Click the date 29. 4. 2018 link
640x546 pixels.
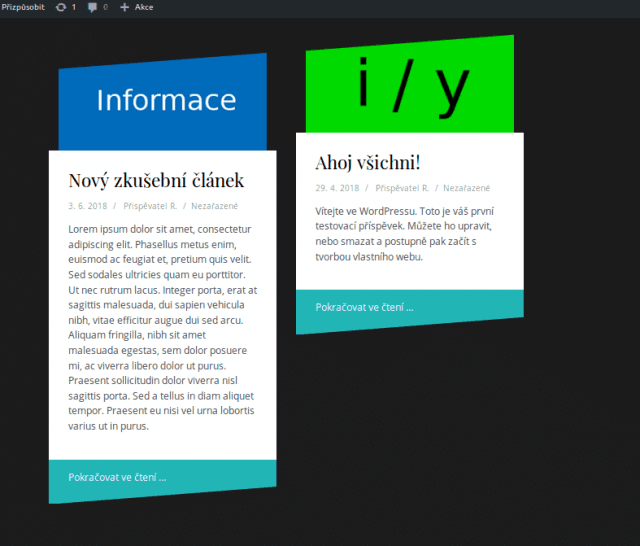point(337,188)
